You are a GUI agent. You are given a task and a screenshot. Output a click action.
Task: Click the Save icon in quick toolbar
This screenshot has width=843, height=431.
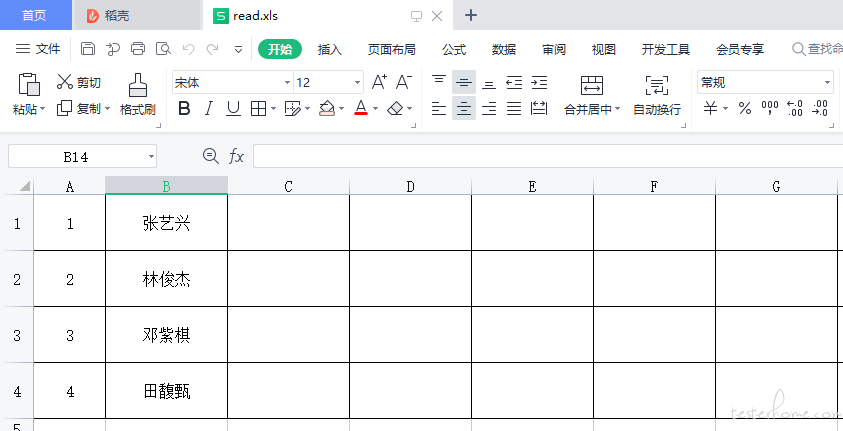tap(88, 49)
